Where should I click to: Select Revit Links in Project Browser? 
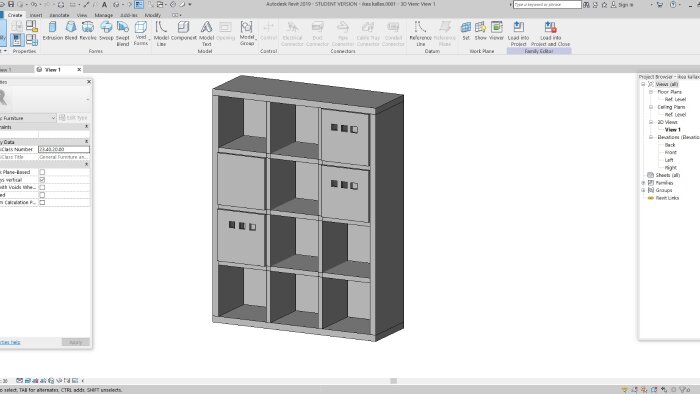pyautogui.click(x=667, y=198)
